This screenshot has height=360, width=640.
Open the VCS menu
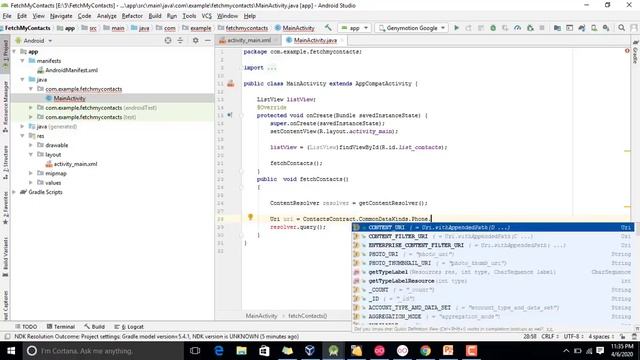(x=207, y=16)
